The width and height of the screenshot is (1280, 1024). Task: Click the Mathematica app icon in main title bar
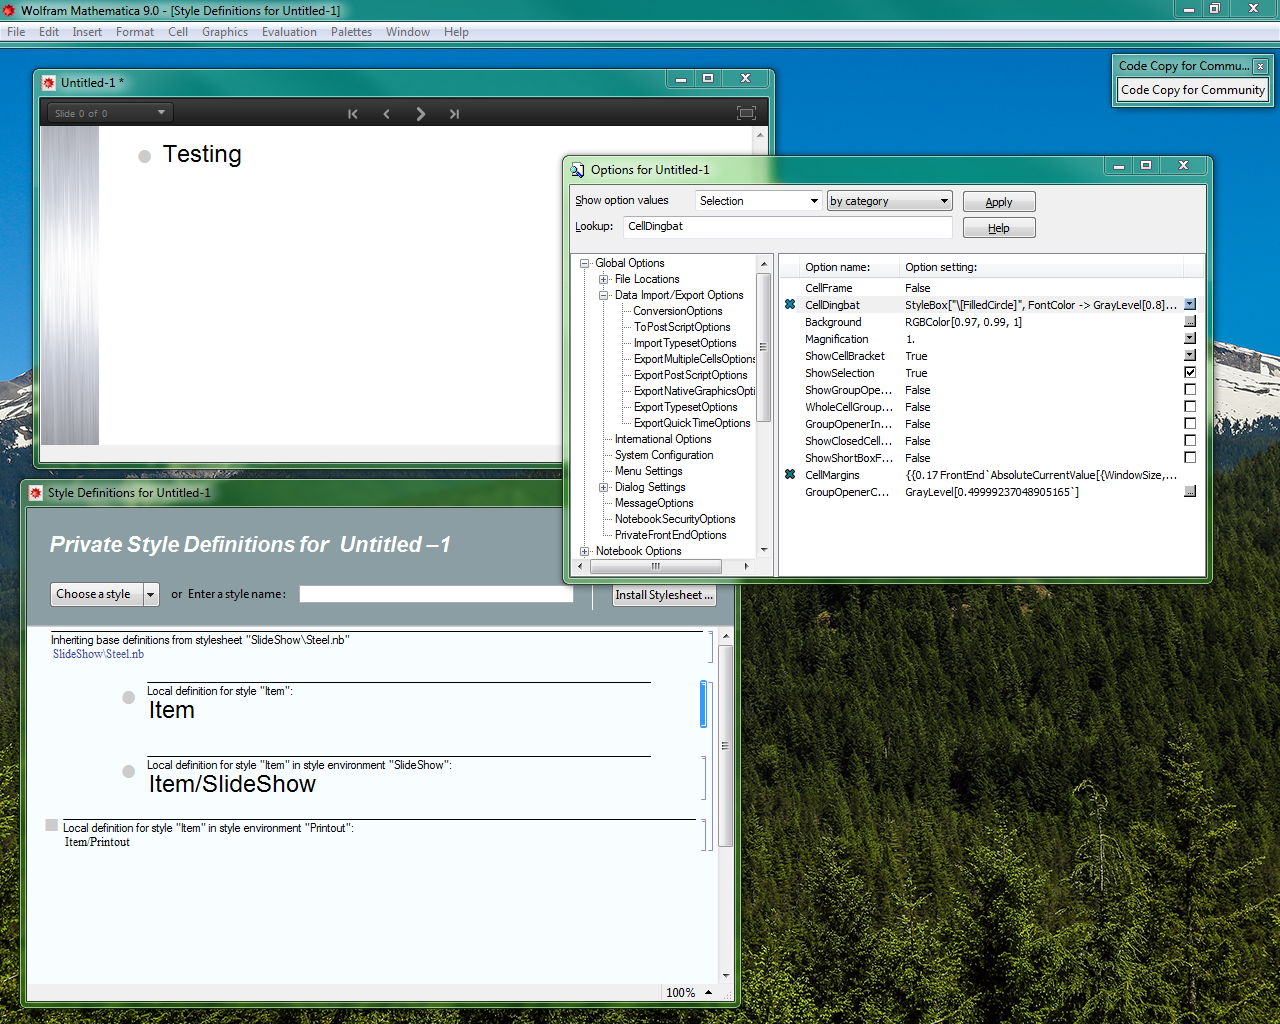coord(9,10)
